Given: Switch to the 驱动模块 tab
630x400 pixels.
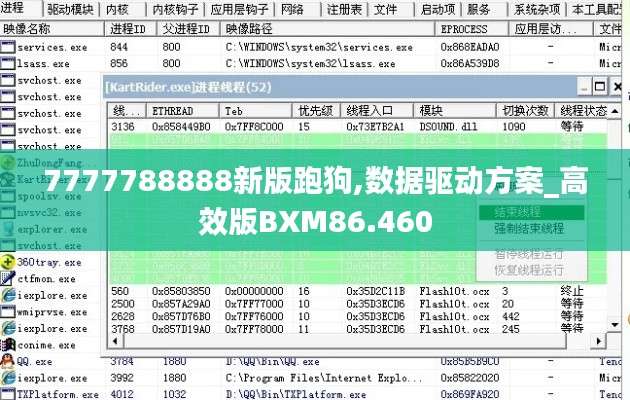Looking at the screenshot, I should click(70, 9).
